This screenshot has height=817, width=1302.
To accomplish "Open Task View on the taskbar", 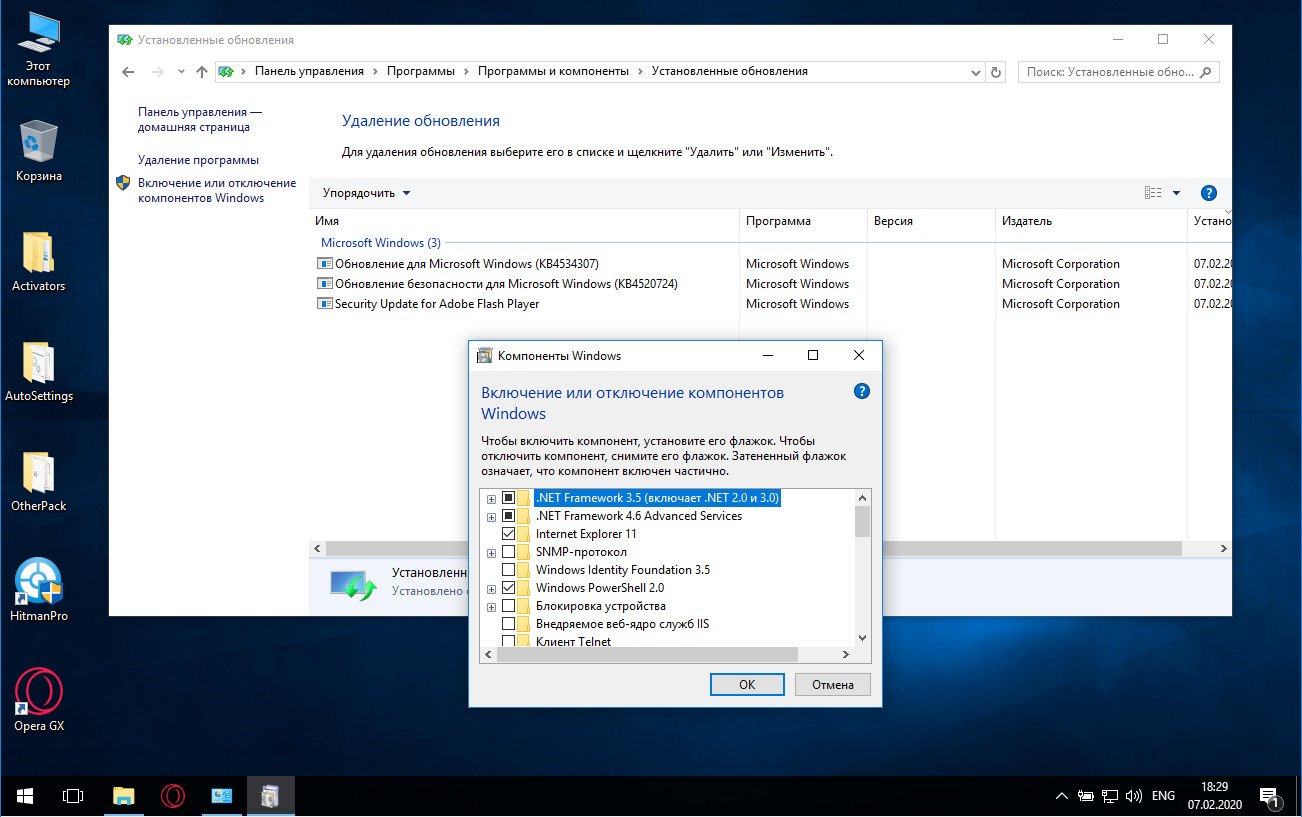I will click(x=73, y=796).
